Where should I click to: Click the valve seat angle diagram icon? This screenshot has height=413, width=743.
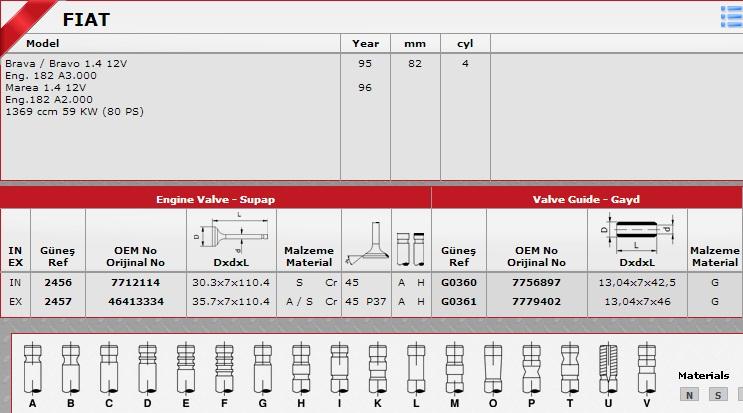pyautogui.click(x=367, y=243)
